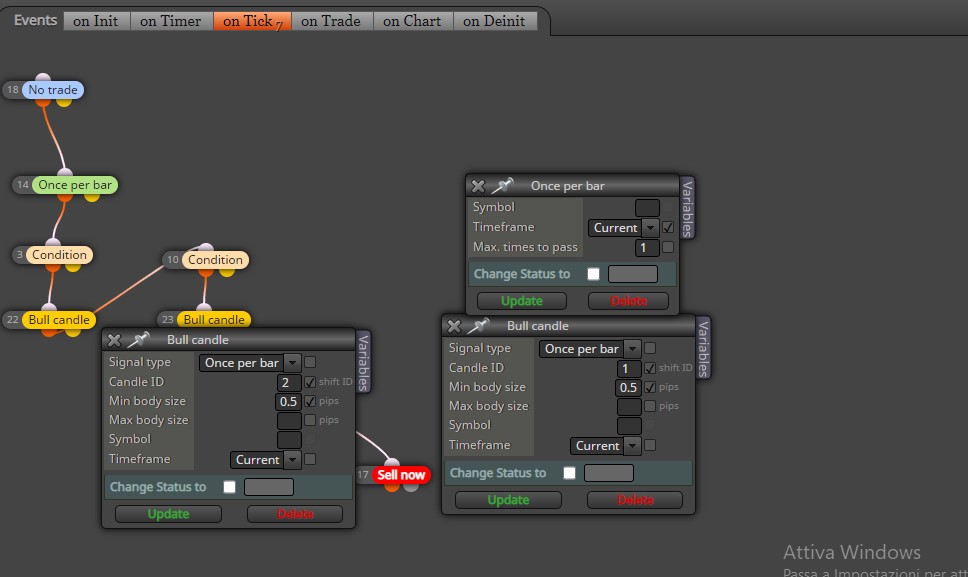Toggle Timeframe checkbox in Once per bar panel
The height and width of the screenshot is (577, 968).
pos(668,228)
